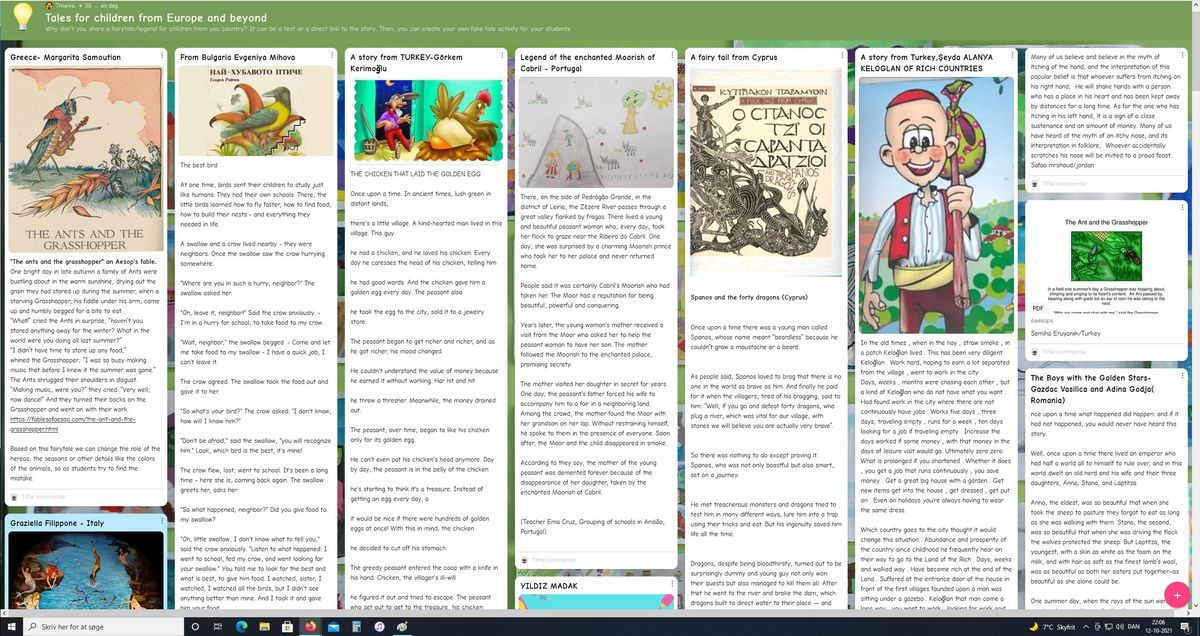Open three-dot menu on the Bulgaria post
Screen dimensions: 1200x636
pyautogui.click(x=332, y=55)
